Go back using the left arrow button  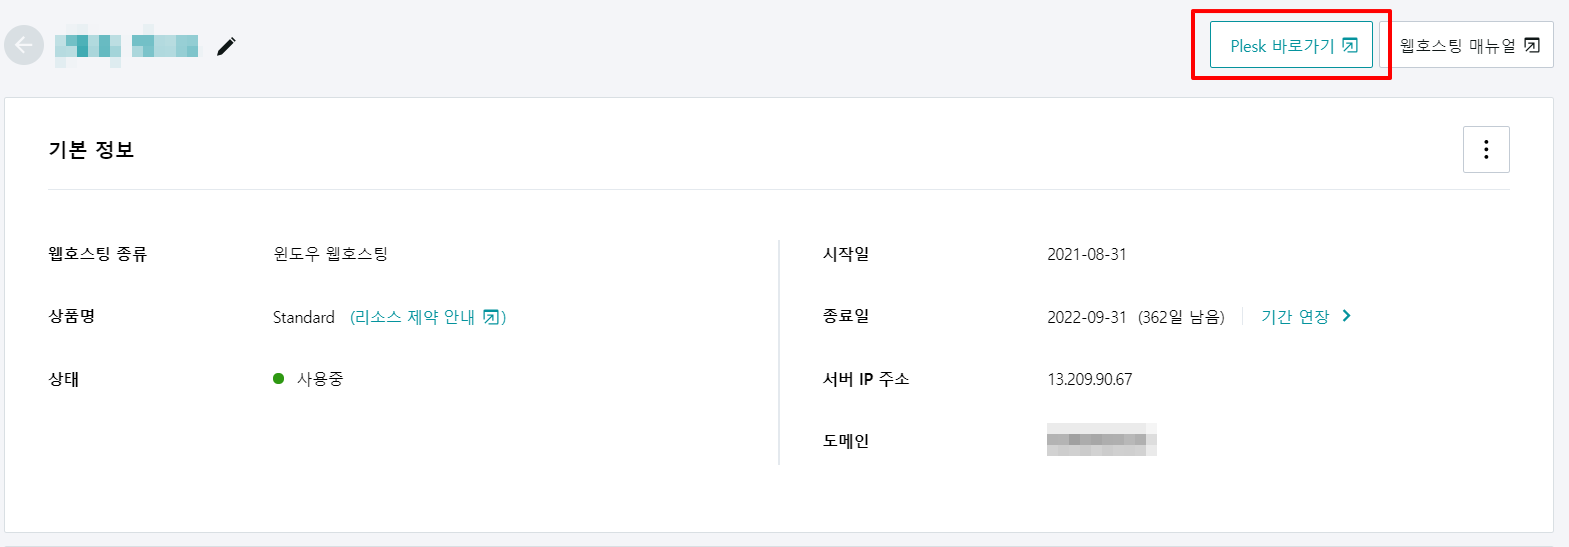24,45
